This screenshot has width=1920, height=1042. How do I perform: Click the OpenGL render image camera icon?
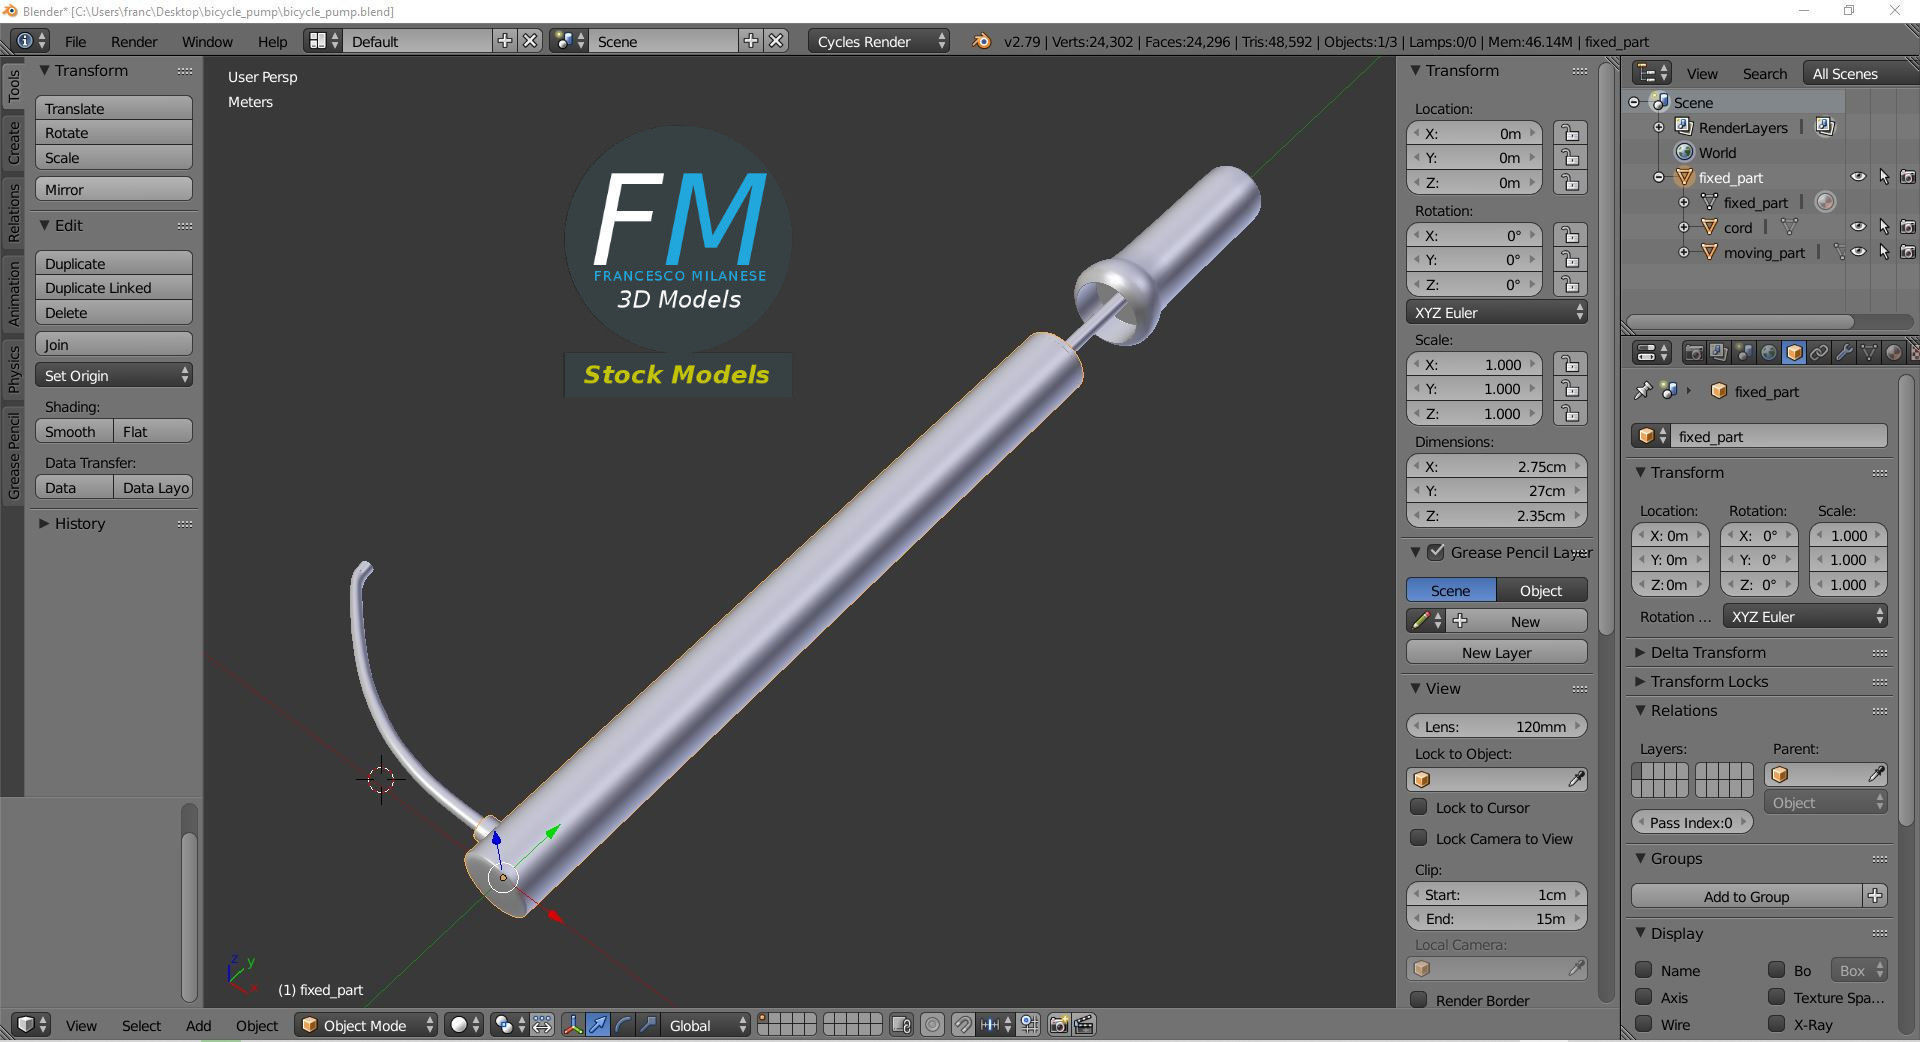[x=1059, y=1025]
